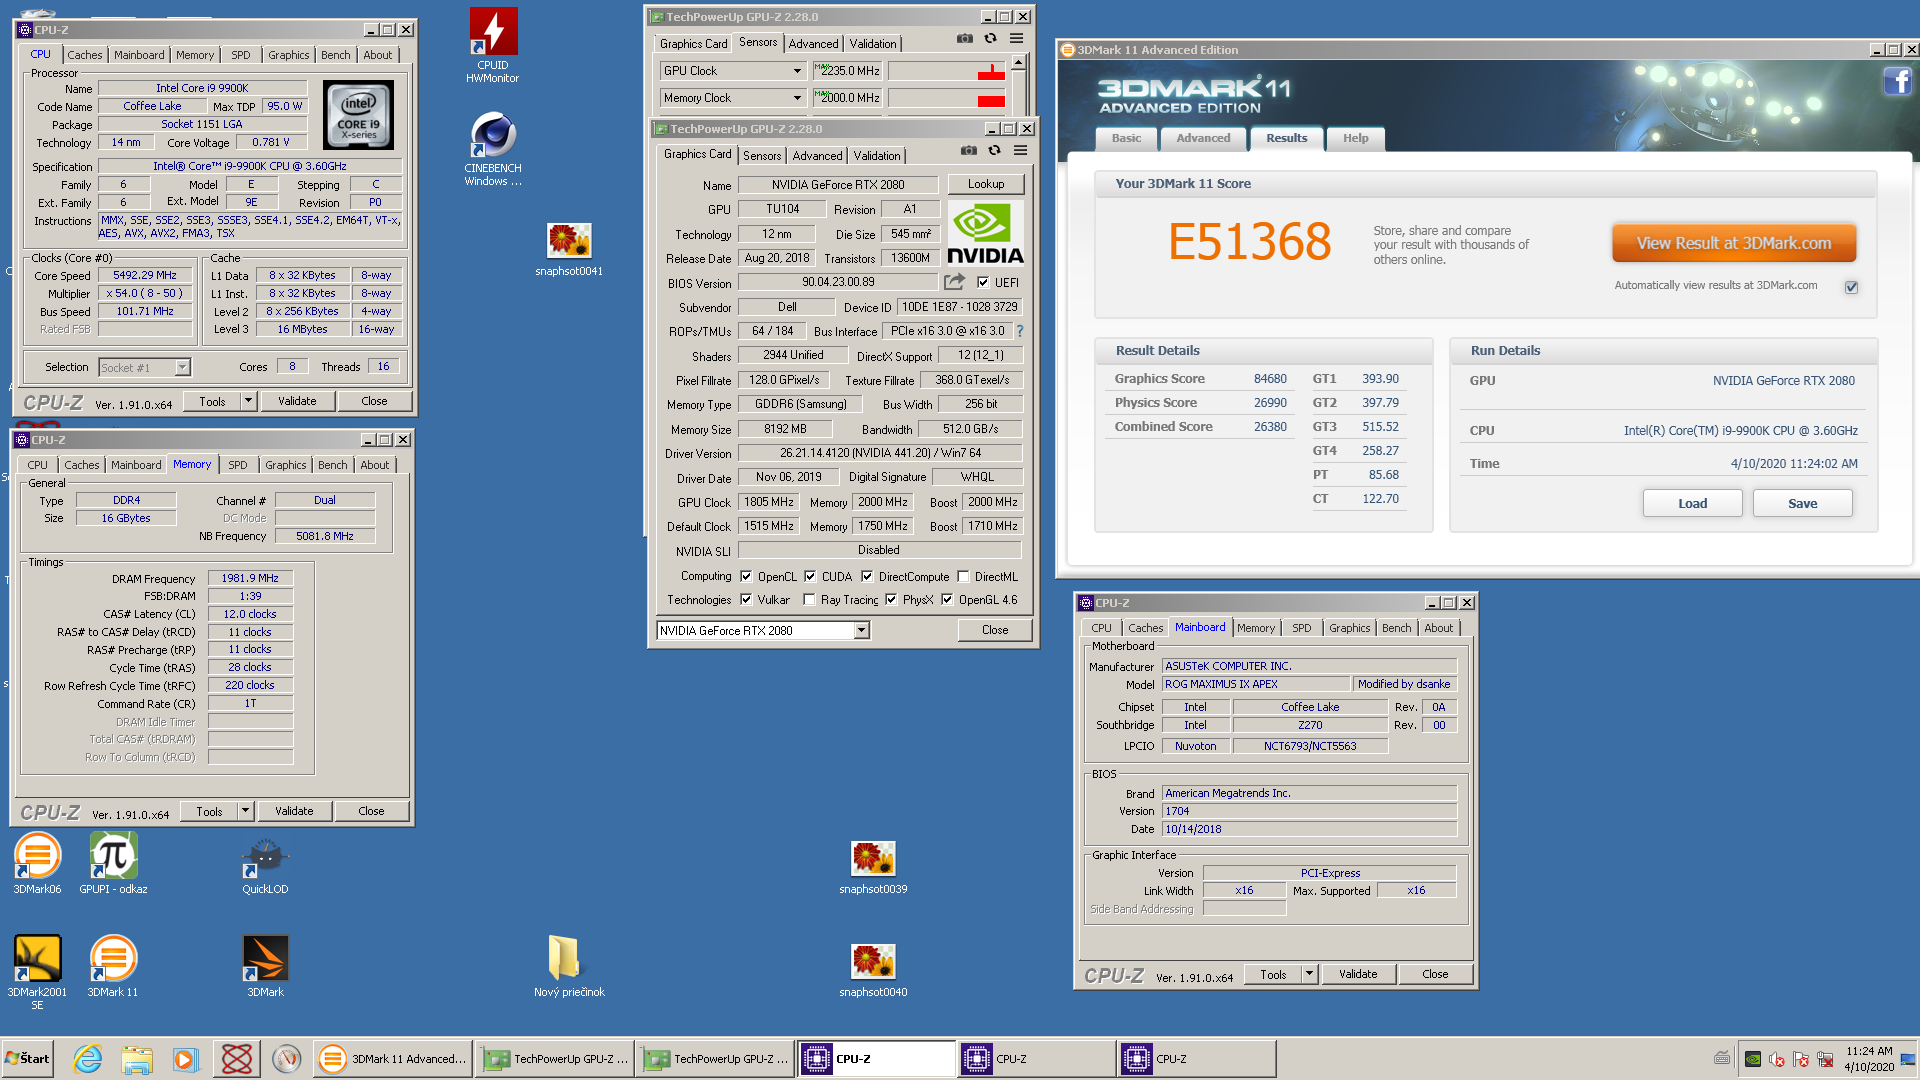Open CPUID HWMonitor desktop shortcut
The width and height of the screenshot is (1920, 1080).
pos(493,45)
